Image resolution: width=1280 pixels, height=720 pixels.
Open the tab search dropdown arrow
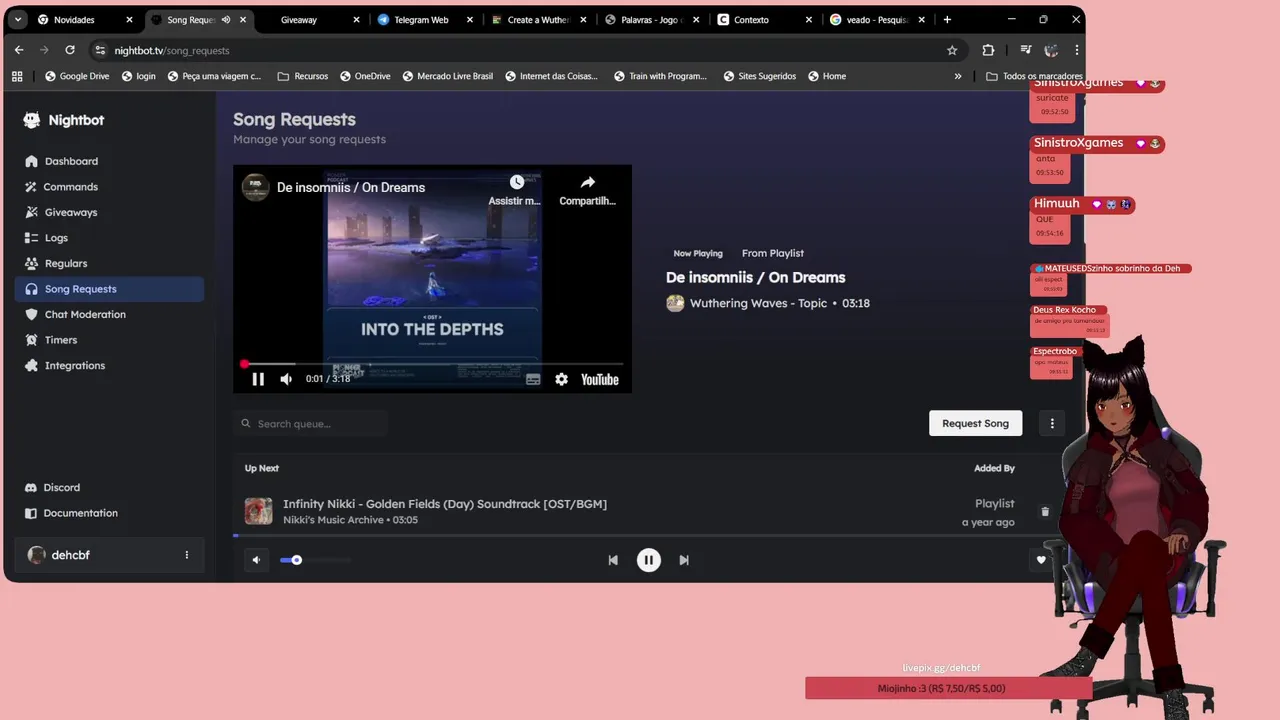point(17,20)
